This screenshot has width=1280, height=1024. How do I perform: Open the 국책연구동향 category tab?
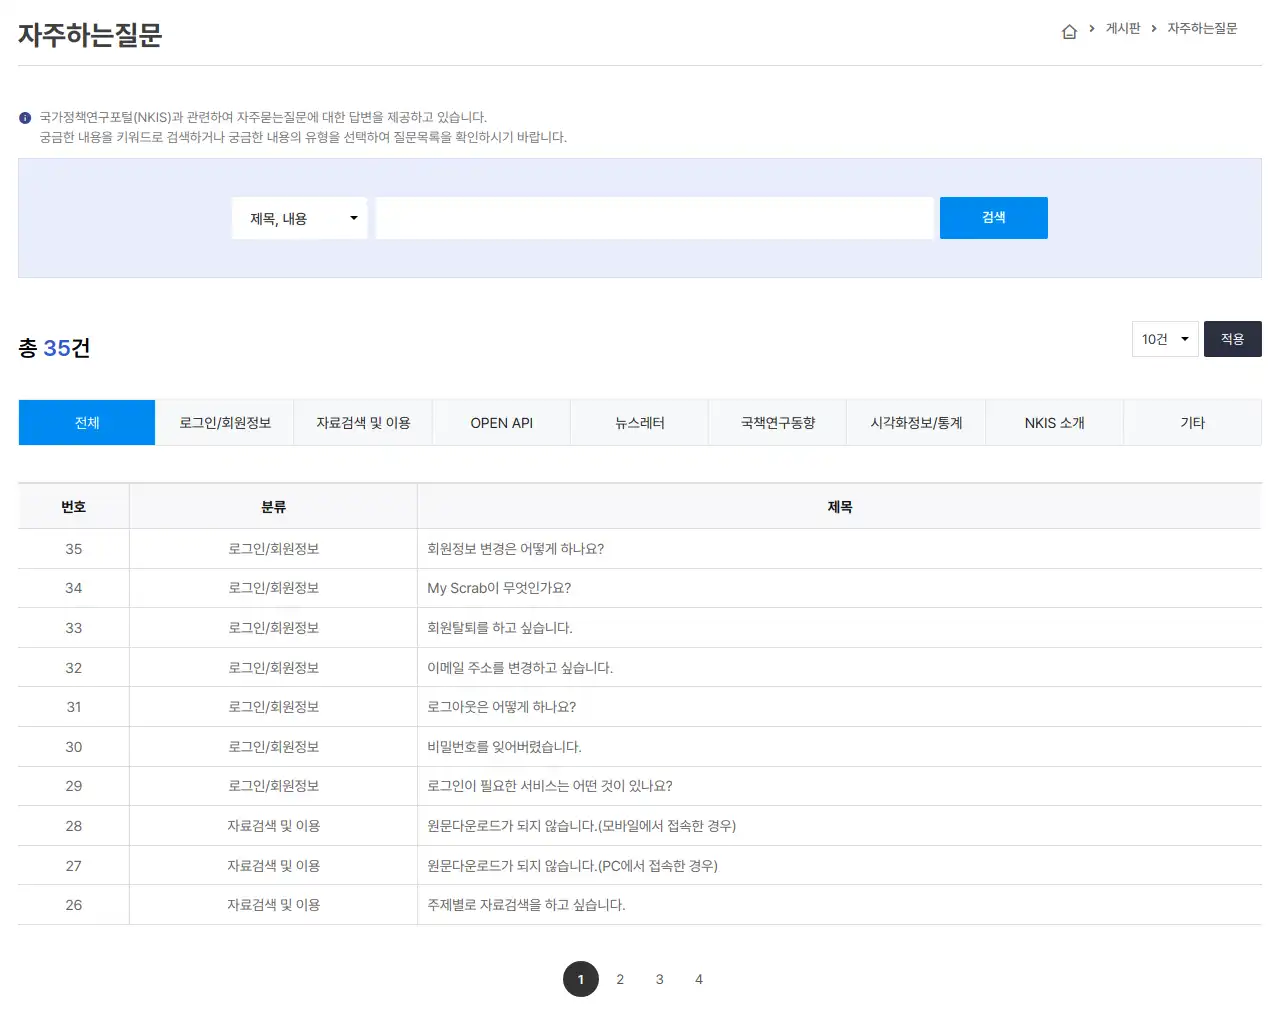click(x=777, y=422)
